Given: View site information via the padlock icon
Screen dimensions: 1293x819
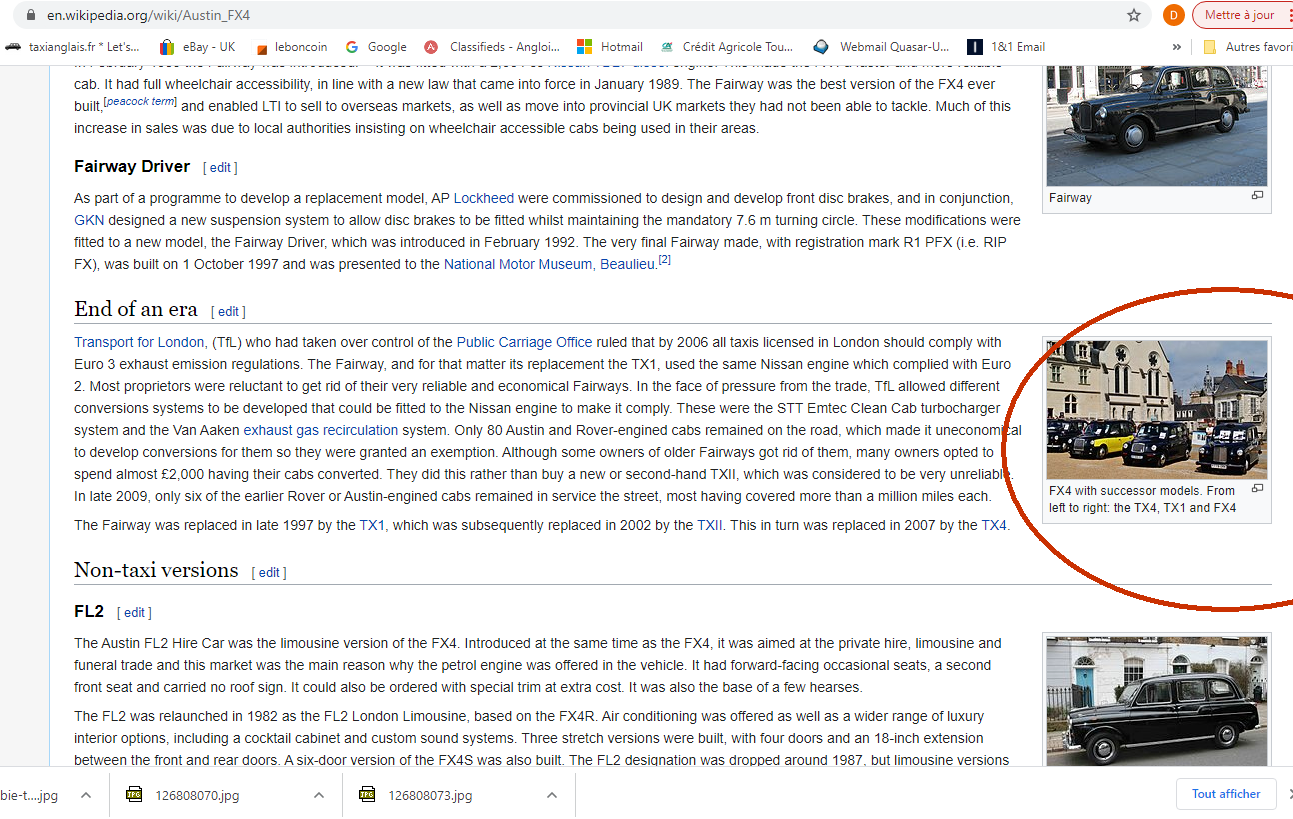Looking at the screenshot, I should 29,15.
